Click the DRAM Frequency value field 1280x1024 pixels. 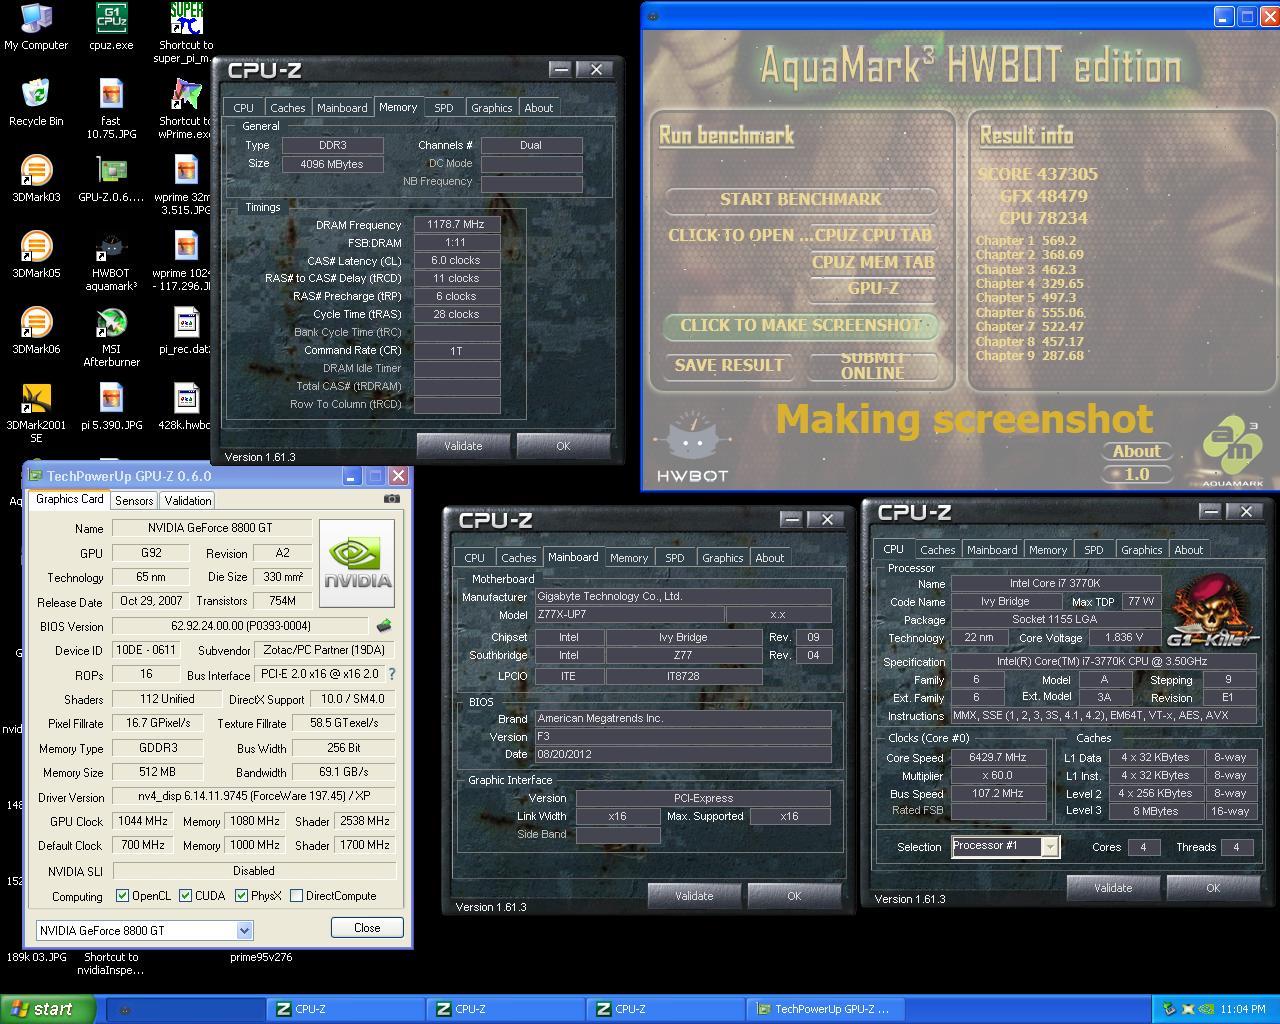[x=456, y=225]
